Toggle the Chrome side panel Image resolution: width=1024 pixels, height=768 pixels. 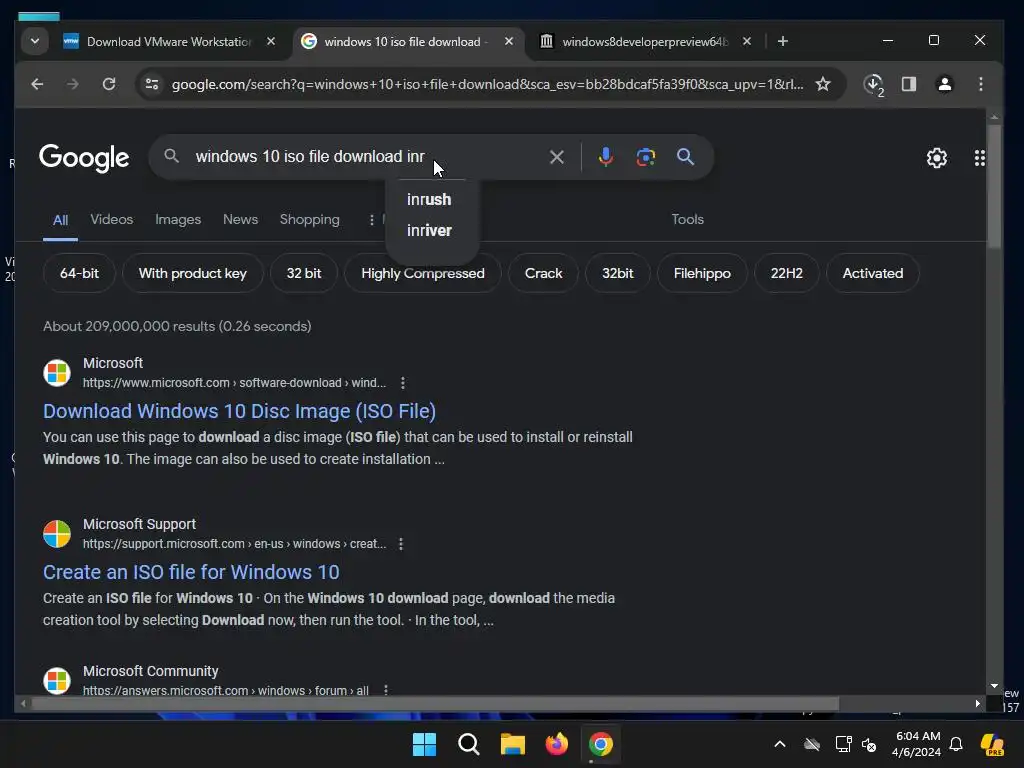point(908,84)
